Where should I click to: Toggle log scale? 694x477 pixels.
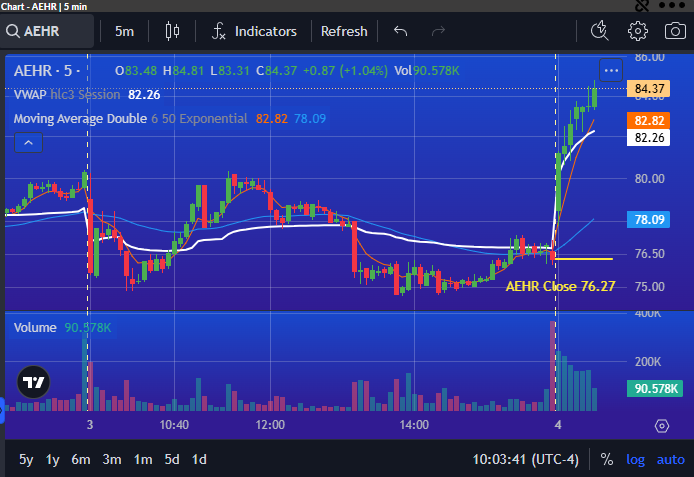[635, 459]
